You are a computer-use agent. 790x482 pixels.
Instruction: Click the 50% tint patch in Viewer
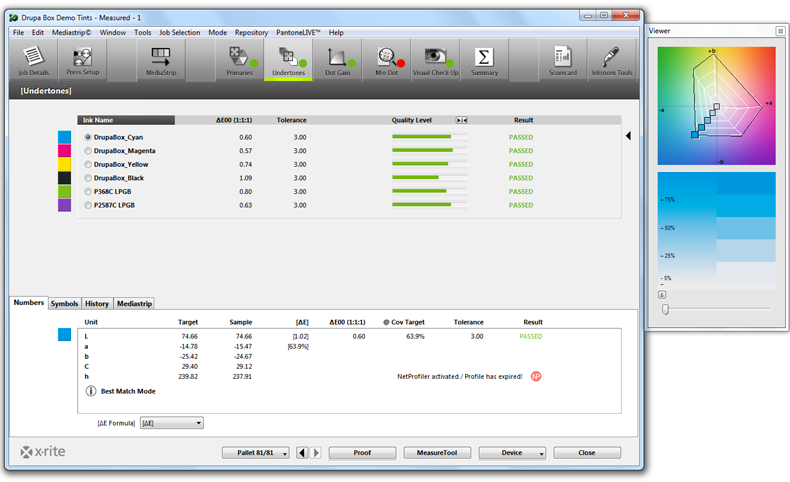pos(746,228)
